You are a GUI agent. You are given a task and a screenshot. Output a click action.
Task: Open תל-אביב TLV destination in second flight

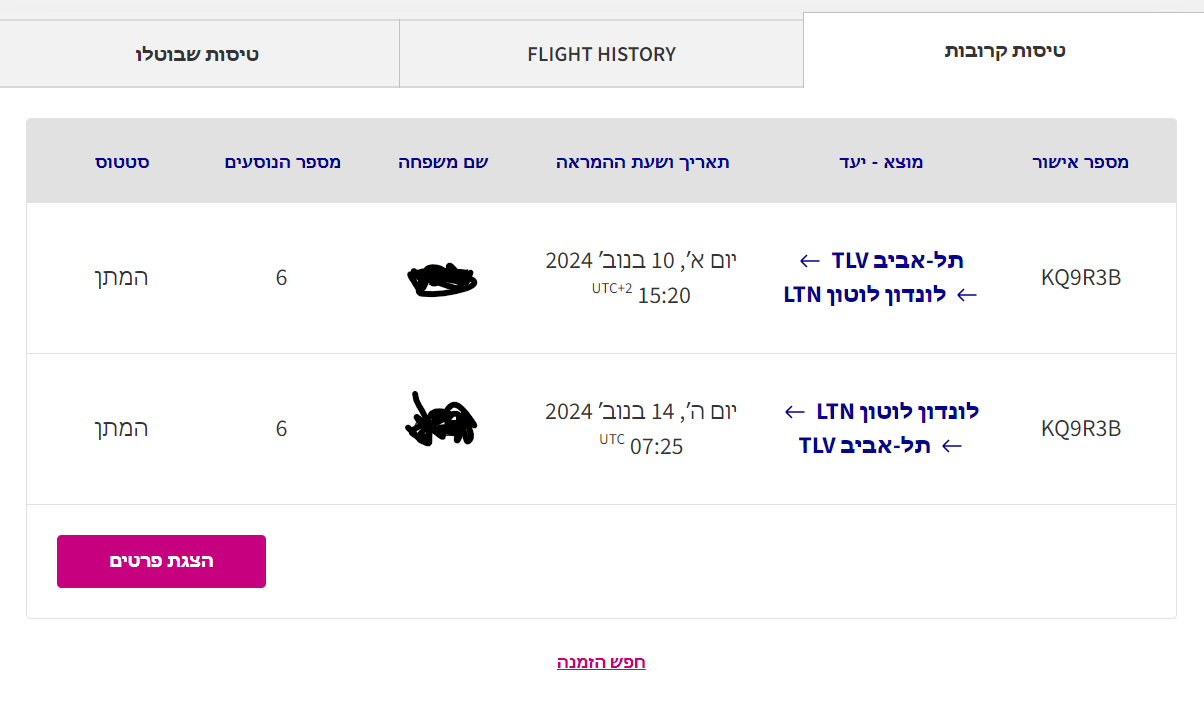pos(865,445)
